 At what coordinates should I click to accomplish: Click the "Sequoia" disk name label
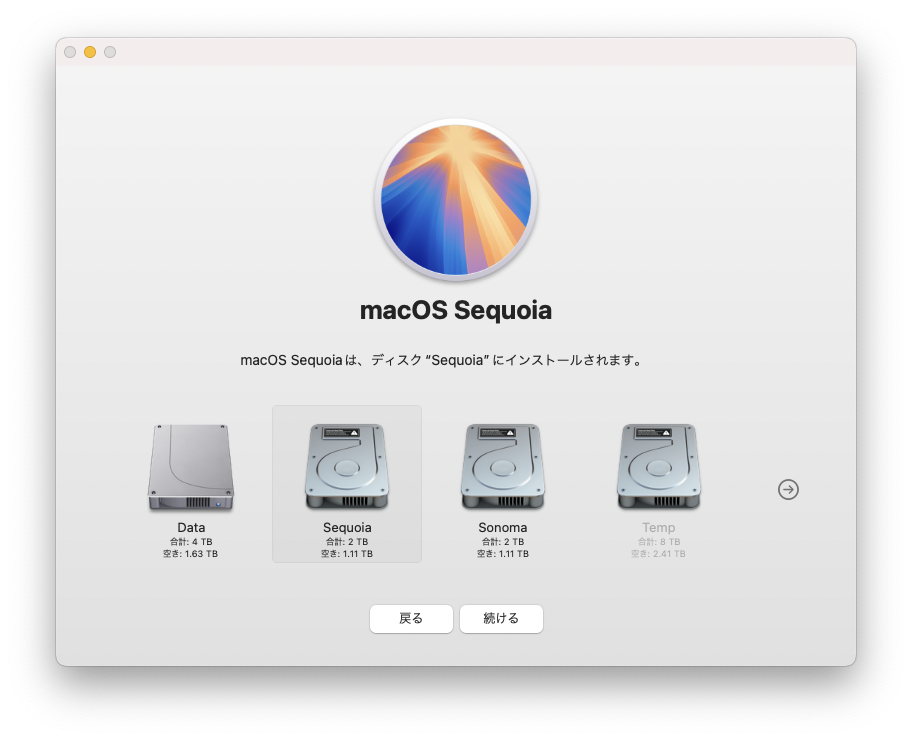coord(347,528)
